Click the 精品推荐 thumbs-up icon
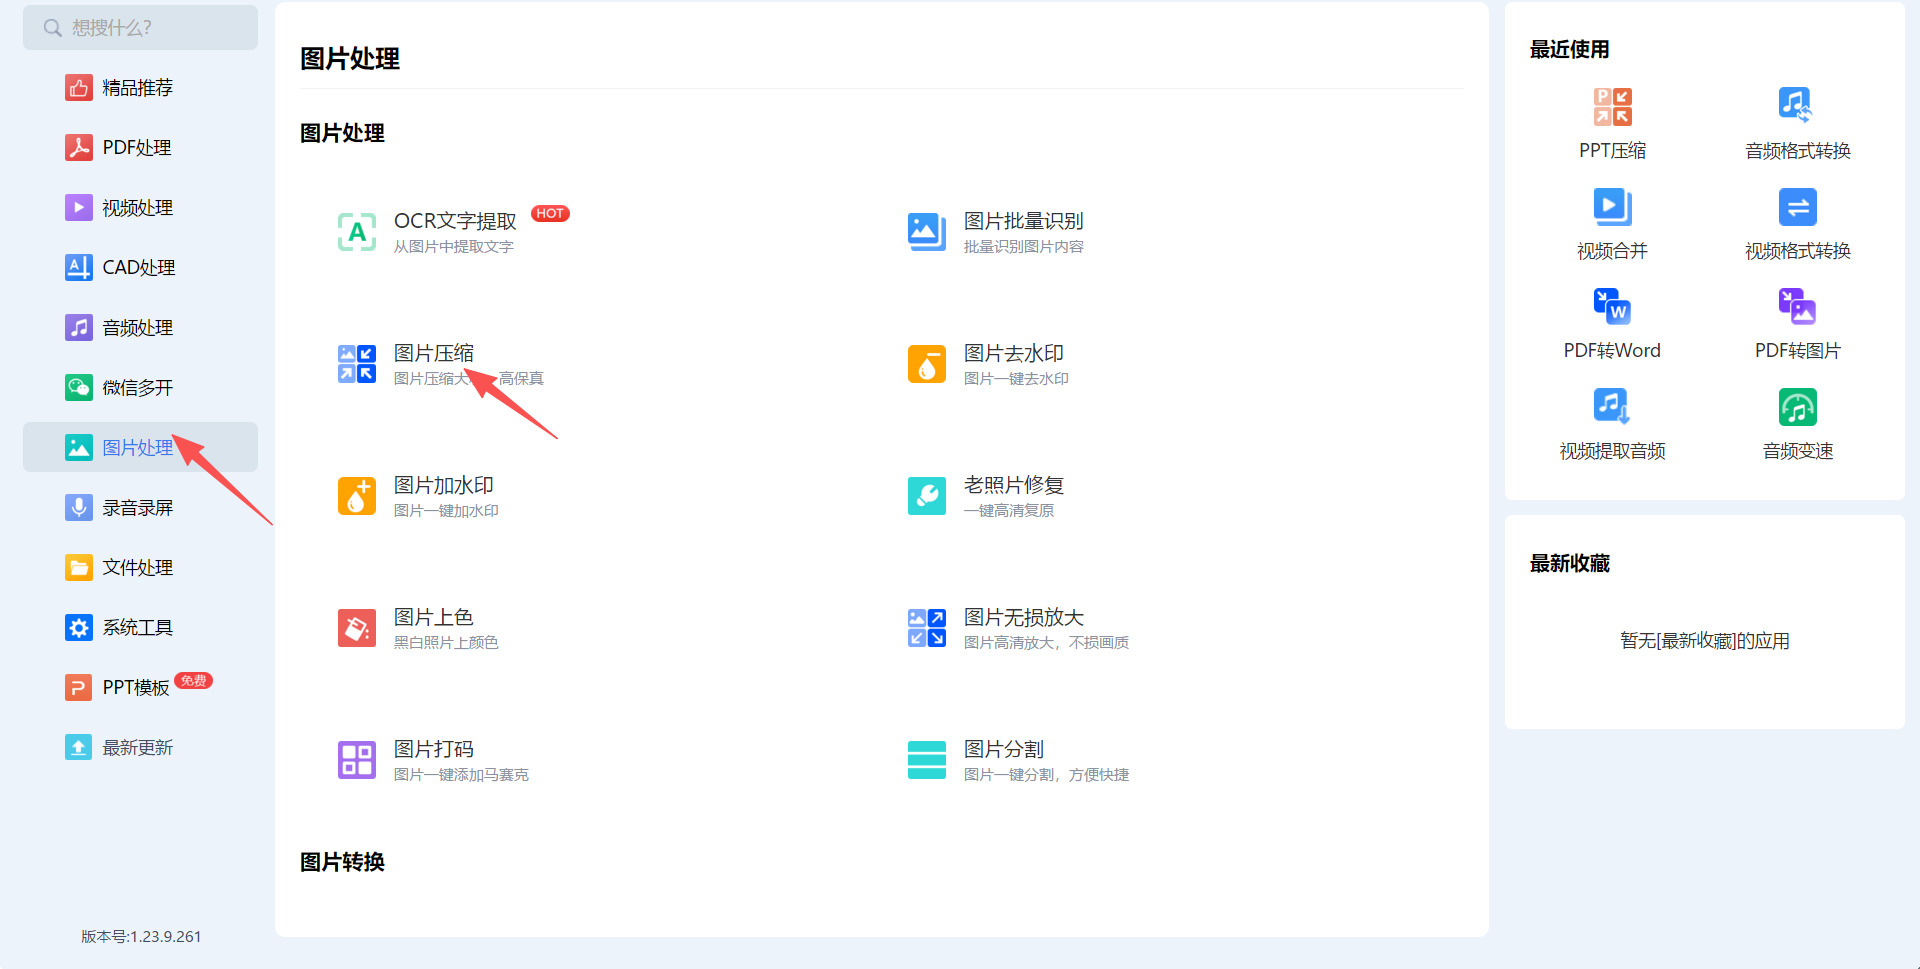The width and height of the screenshot is (1920, 969). coord(79,88)
